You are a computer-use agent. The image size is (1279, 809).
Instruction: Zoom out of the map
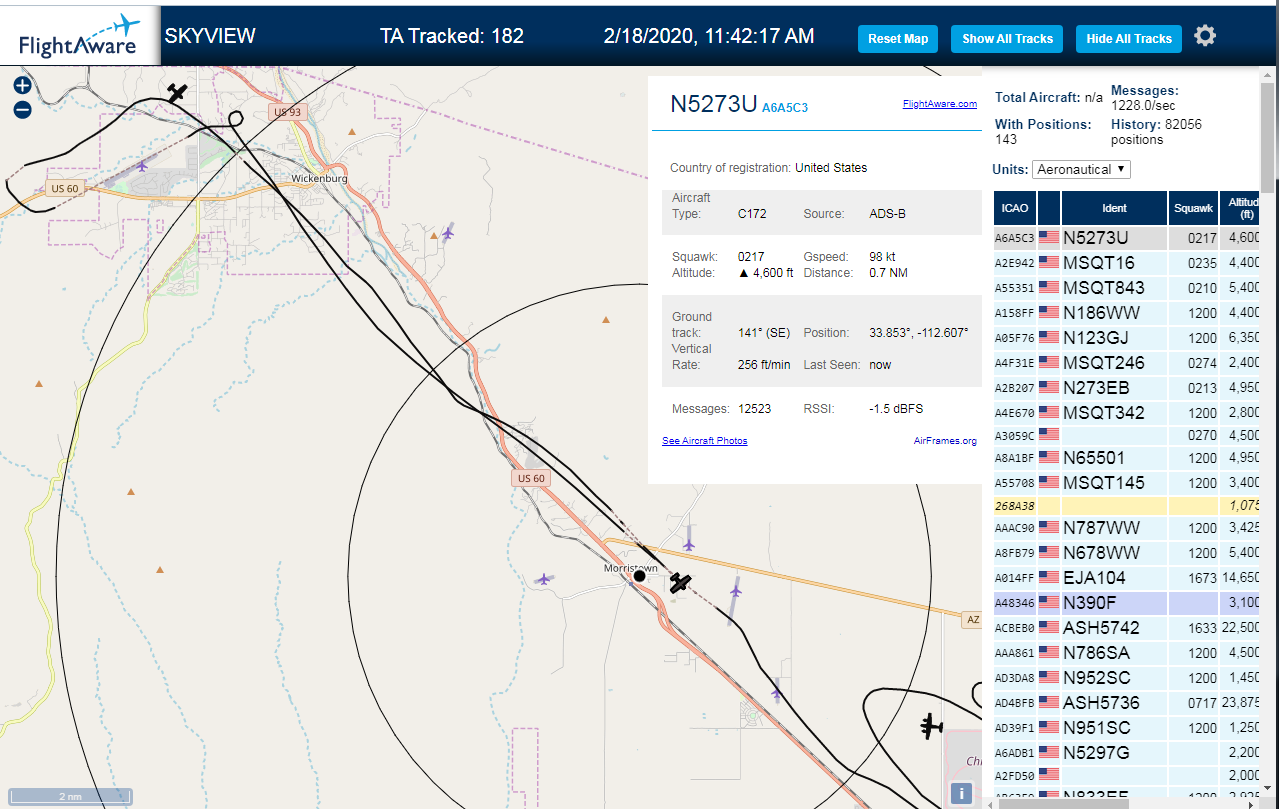(x=22, y=110)
